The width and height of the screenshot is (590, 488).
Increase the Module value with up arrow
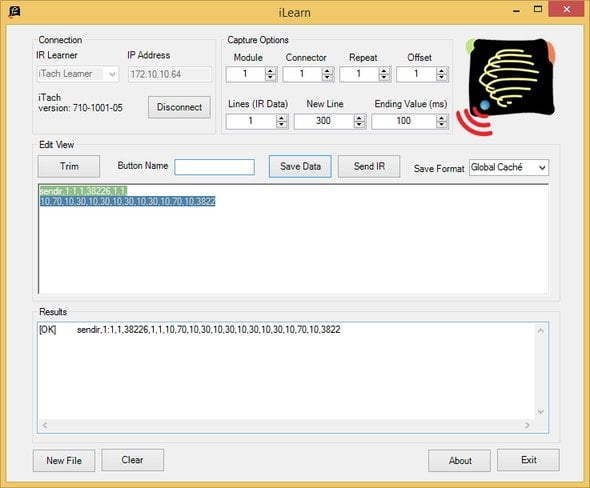270,71
